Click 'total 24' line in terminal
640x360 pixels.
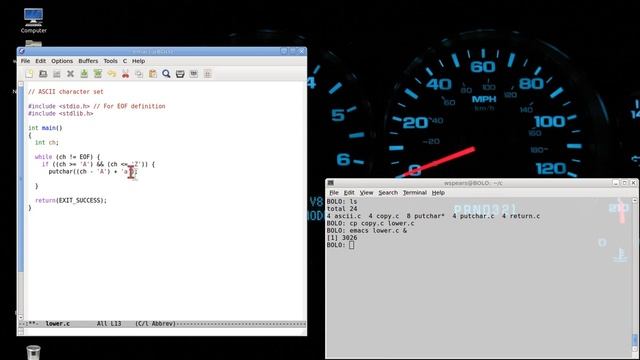pos(342,209)
